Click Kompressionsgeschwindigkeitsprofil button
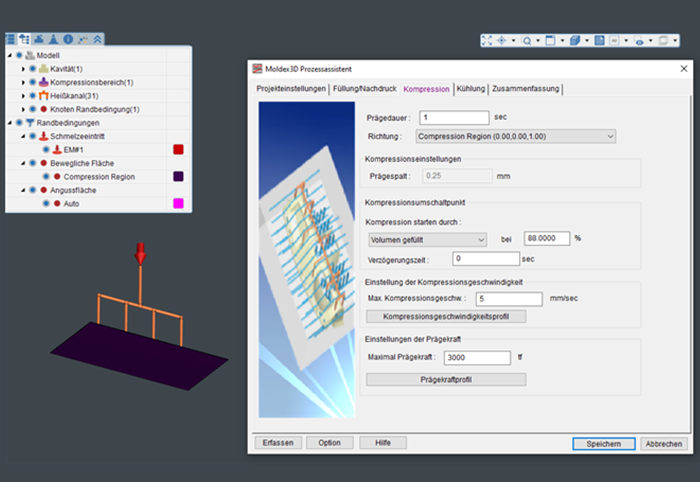700x482 pixels. pyautogui.click(x=446, y=316)
